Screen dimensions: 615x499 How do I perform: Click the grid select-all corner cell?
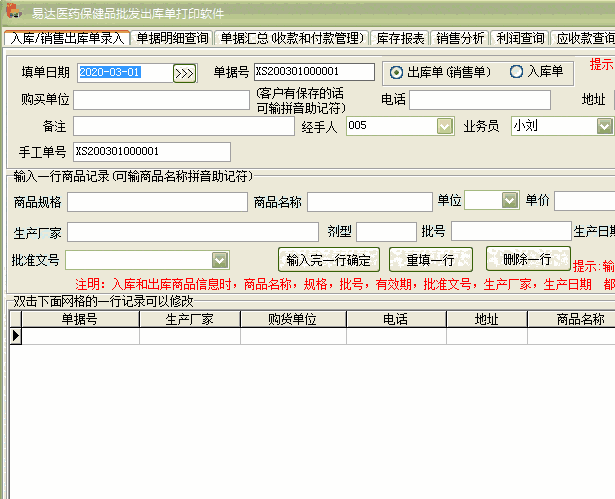click(x=16, y=319)
